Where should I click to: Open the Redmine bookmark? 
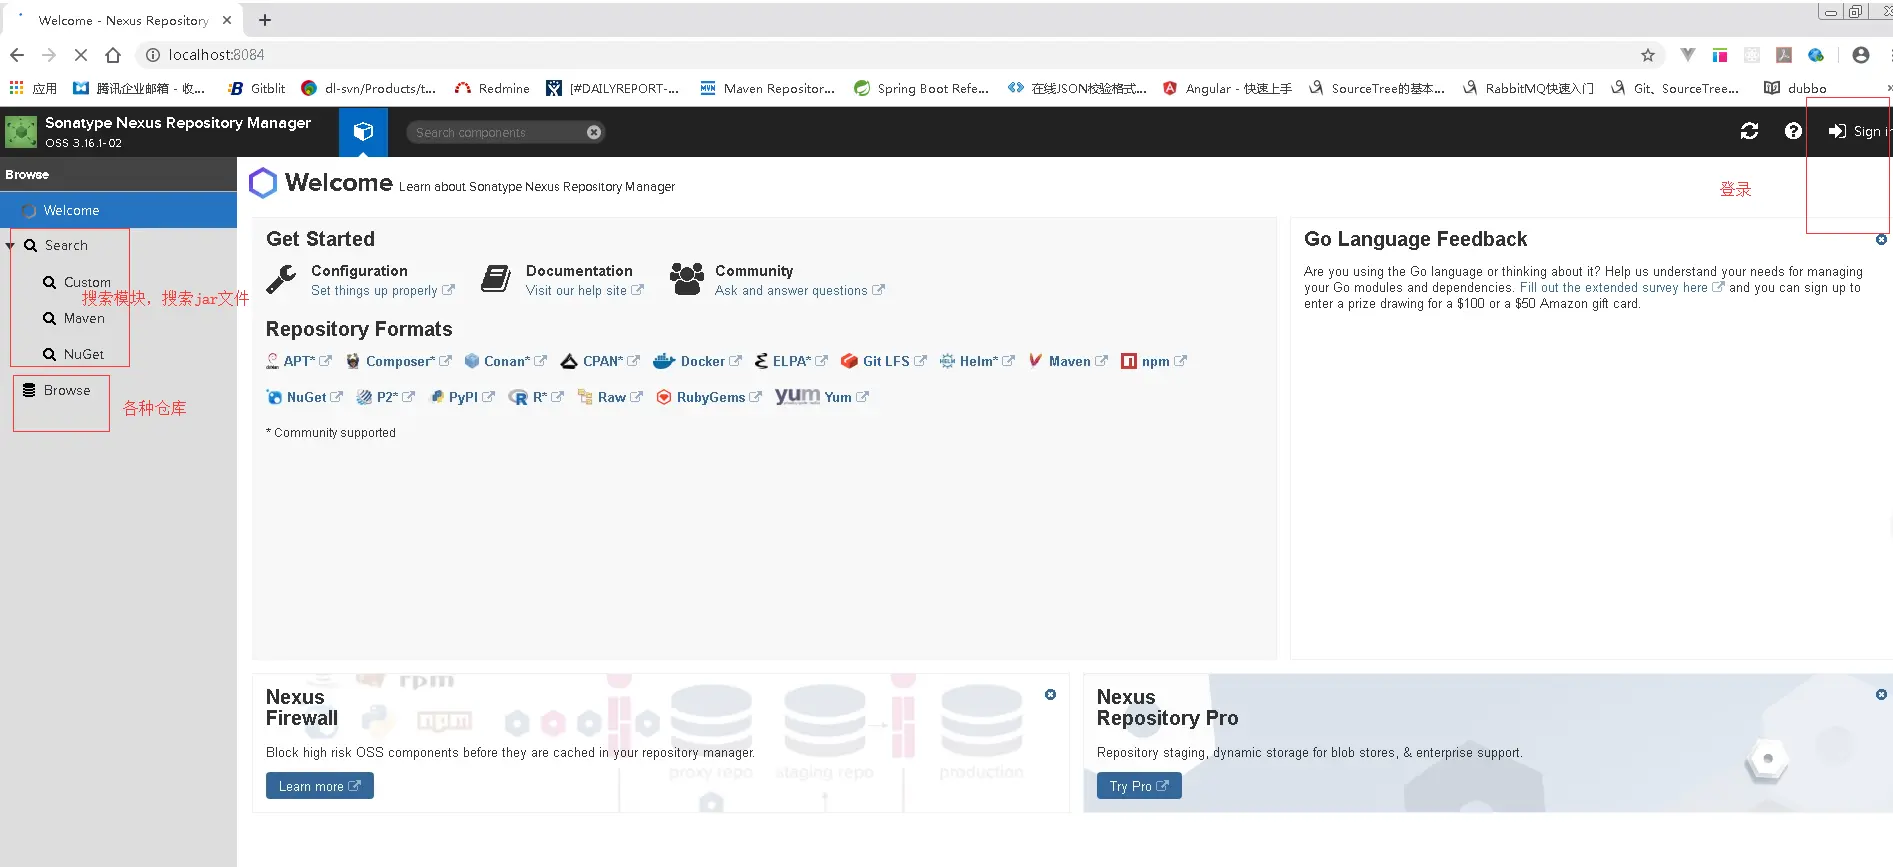[x=492, y=88]
